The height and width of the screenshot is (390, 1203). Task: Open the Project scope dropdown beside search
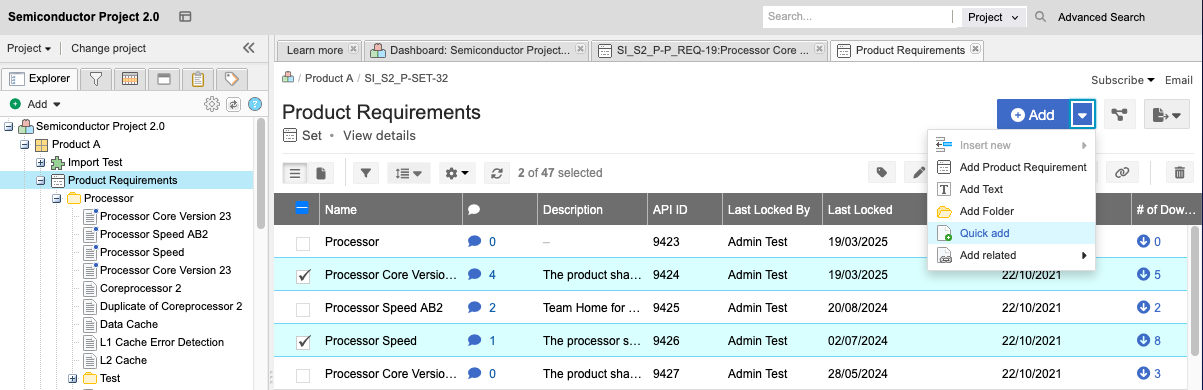click(994, 17)
